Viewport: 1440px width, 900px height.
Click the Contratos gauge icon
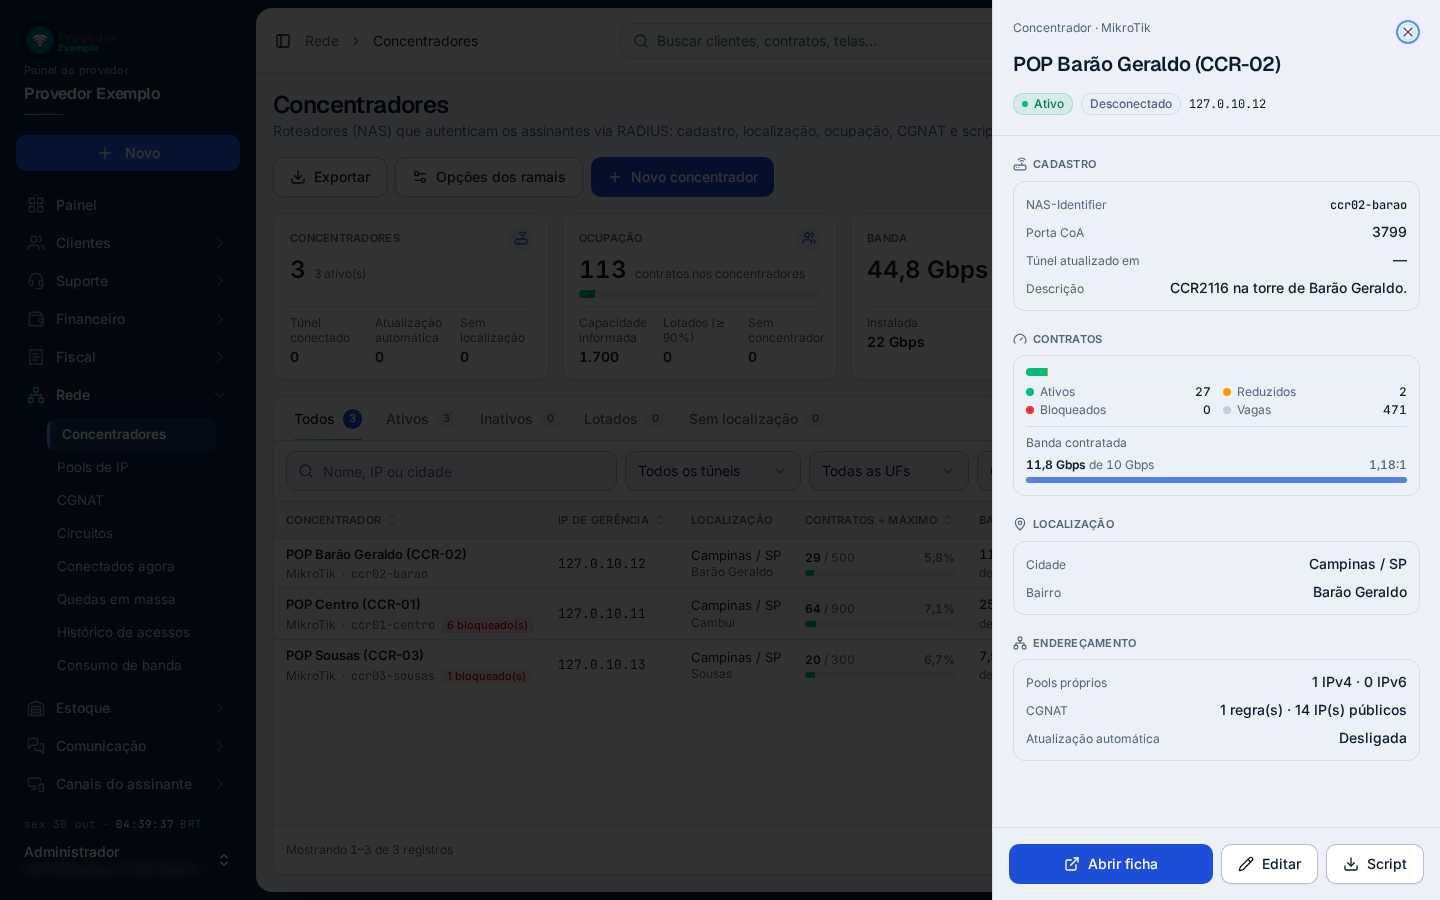pyautogui.click(x=1020, y=339)
